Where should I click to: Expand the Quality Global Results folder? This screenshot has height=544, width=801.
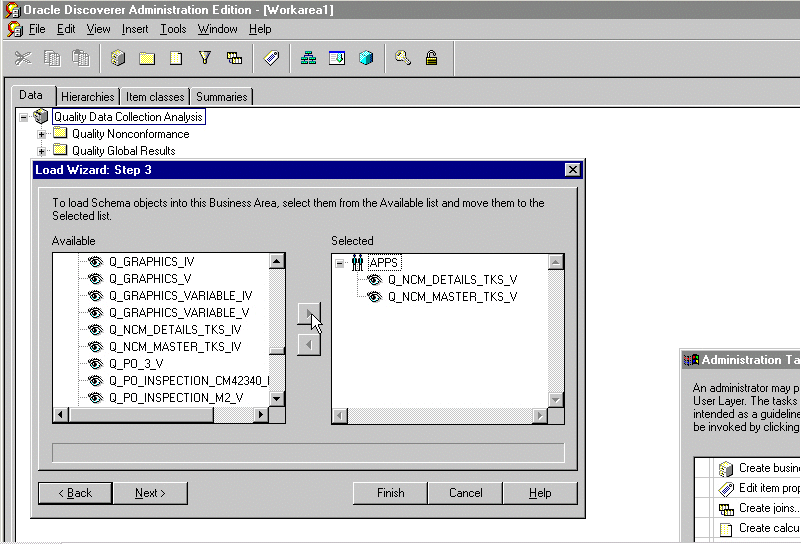pyautogui.click(x=41, y=151)
